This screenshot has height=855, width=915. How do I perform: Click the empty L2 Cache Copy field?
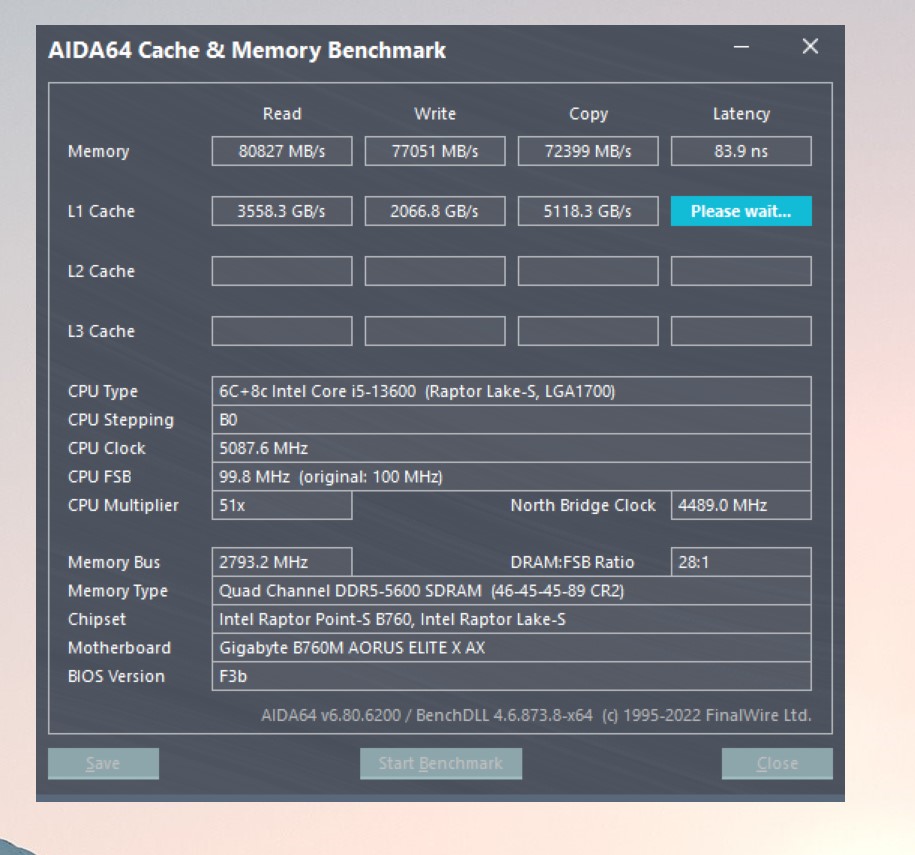point(588,271)
